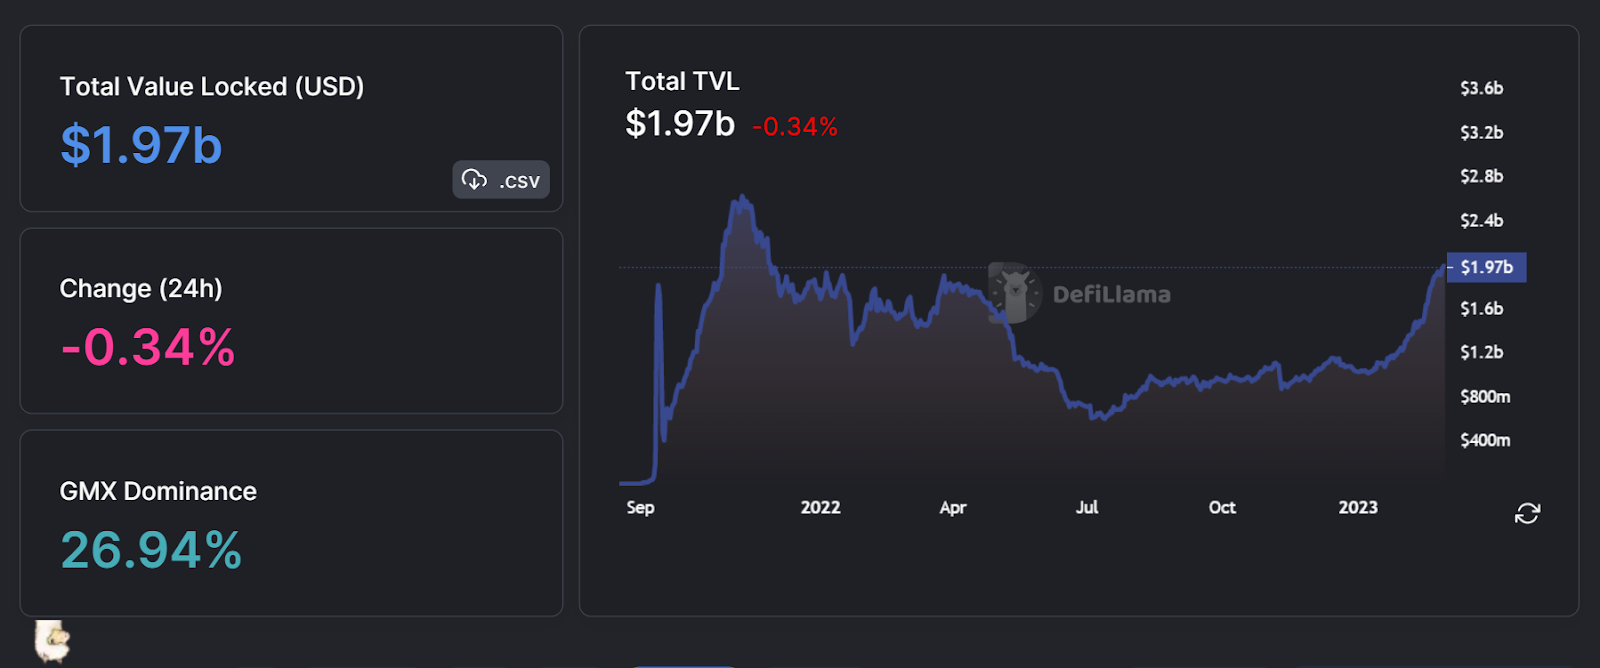Click the GMX Dominance 26.94% value
This screenshot has height=668, width=1600.
(x=151, y=550)
